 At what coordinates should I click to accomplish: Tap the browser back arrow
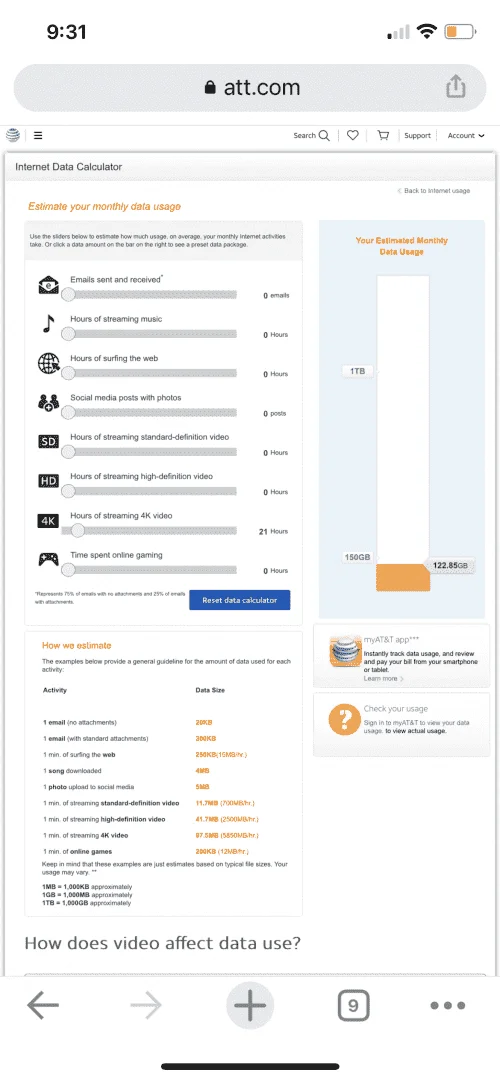click(x=43, y=1006)
